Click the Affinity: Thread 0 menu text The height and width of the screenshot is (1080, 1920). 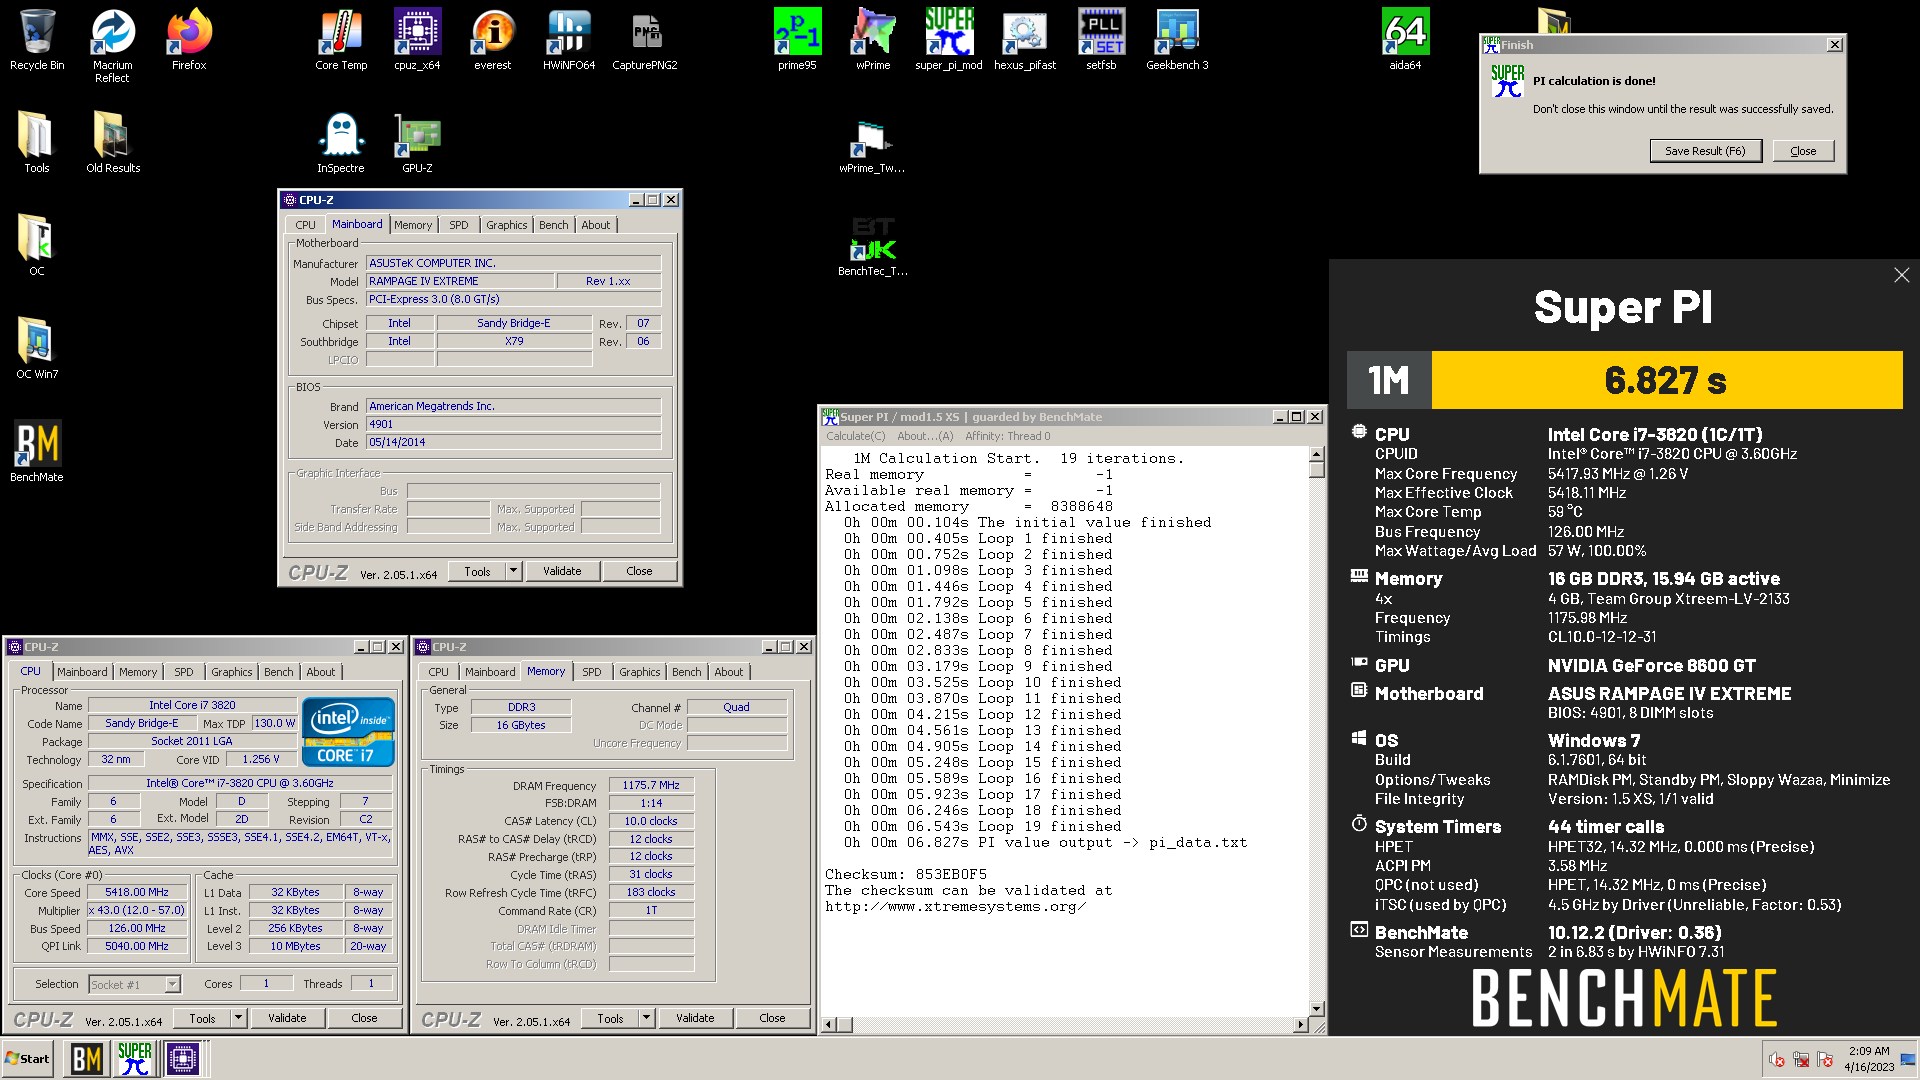1008,436
